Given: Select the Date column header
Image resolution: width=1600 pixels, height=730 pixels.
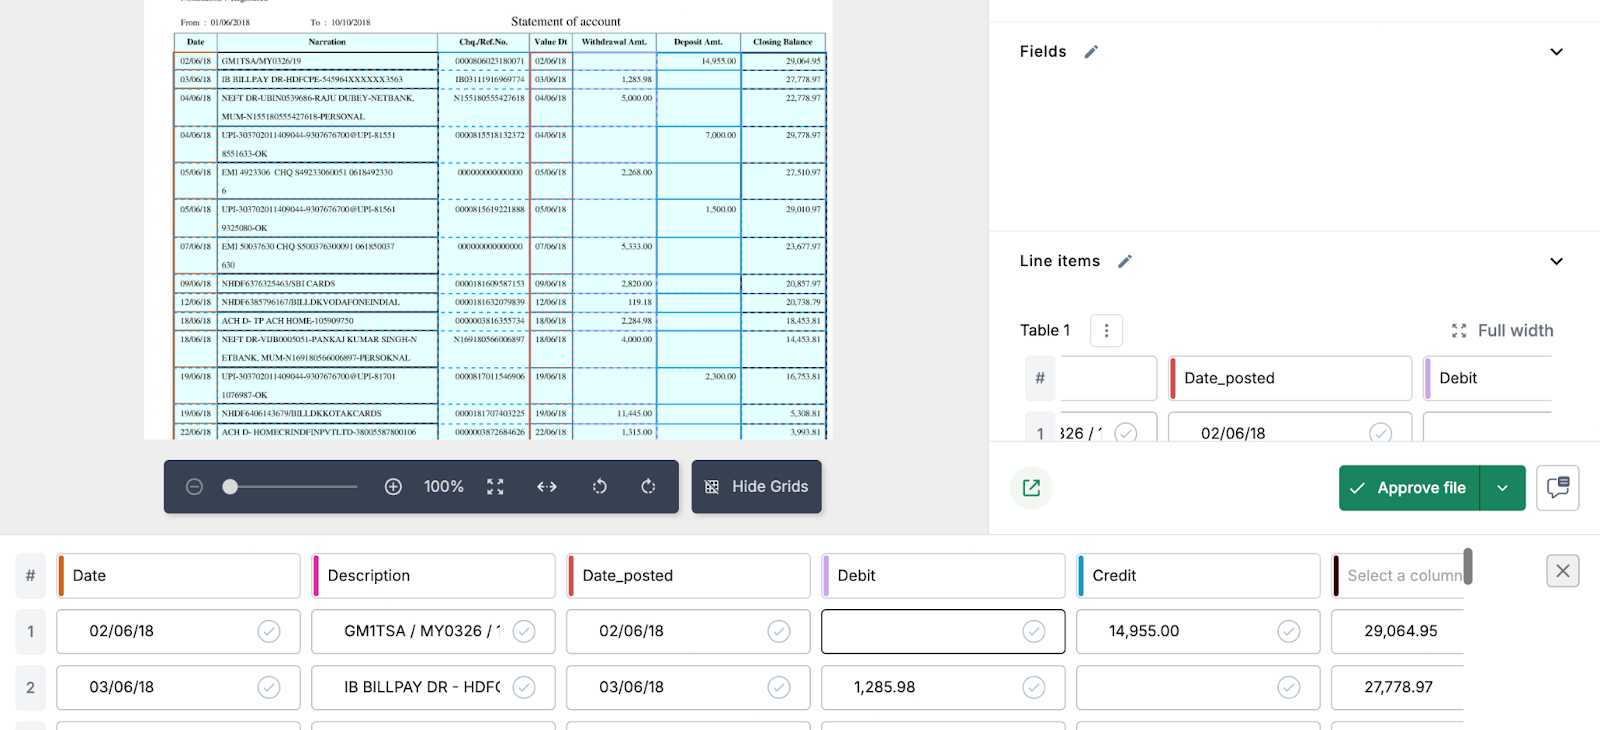Looking at the screenshot, I should point(179,576).
